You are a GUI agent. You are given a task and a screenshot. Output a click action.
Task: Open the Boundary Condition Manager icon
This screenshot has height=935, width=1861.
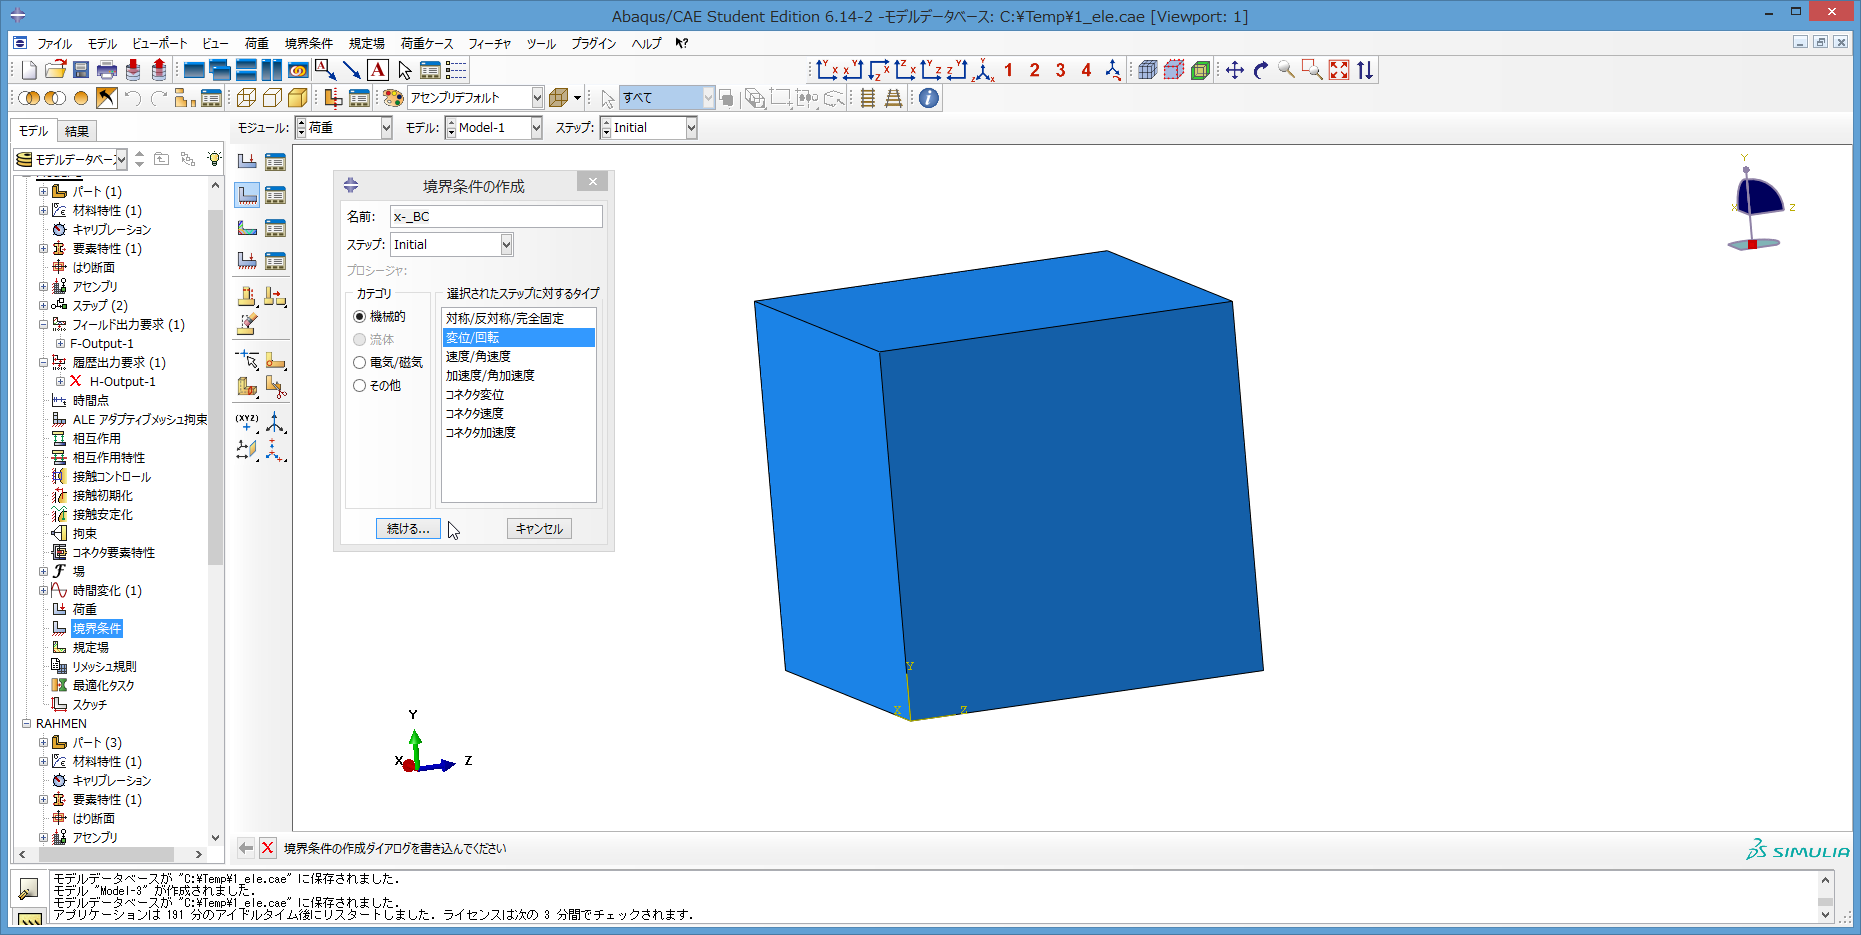tap(275, 194)
